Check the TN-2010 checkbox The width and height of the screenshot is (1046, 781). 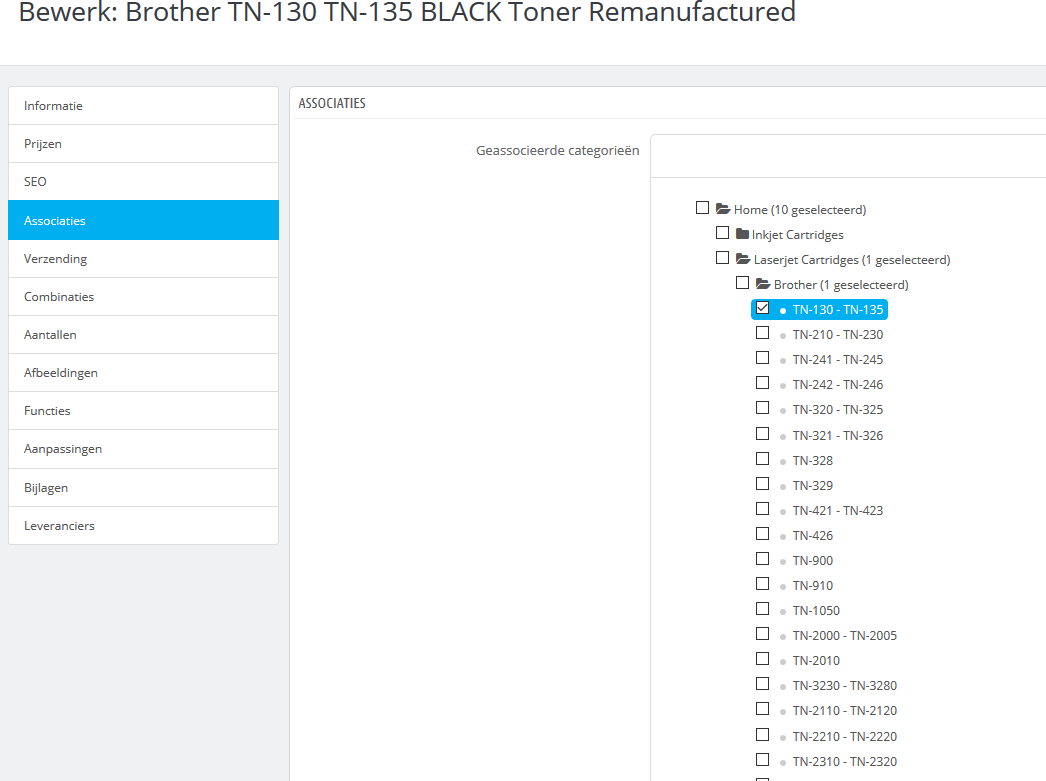point(762,659)
